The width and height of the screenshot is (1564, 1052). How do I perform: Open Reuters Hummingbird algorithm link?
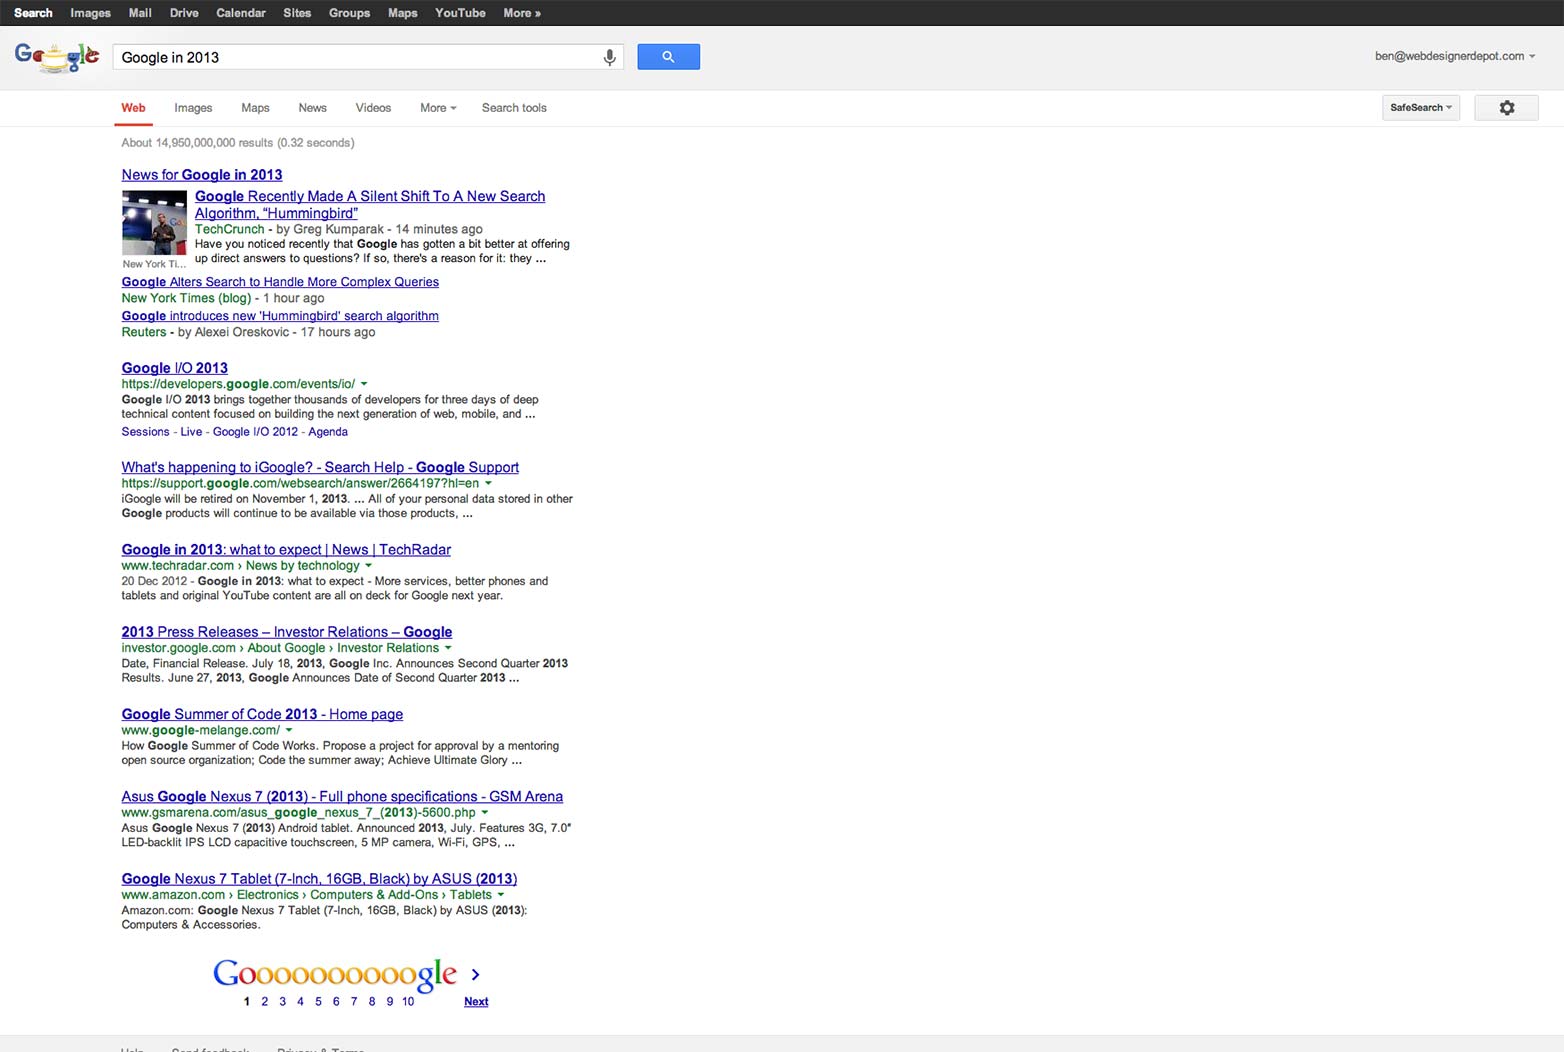(x=280, y=316)
